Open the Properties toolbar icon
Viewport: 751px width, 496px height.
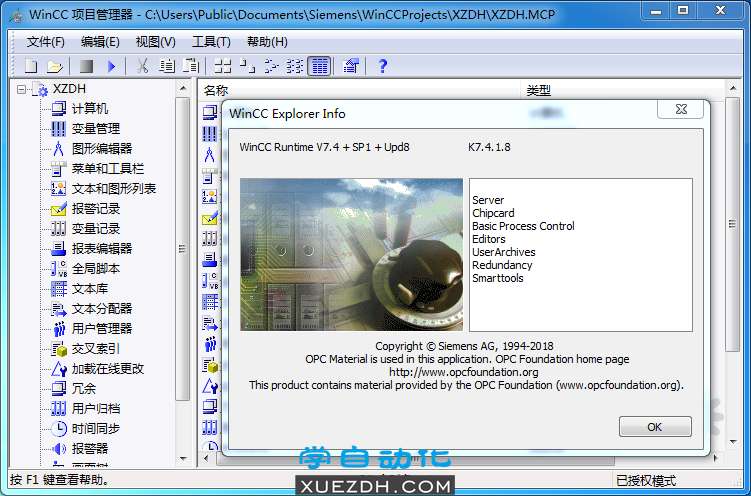pyautogui.click(x=352, y=66)
